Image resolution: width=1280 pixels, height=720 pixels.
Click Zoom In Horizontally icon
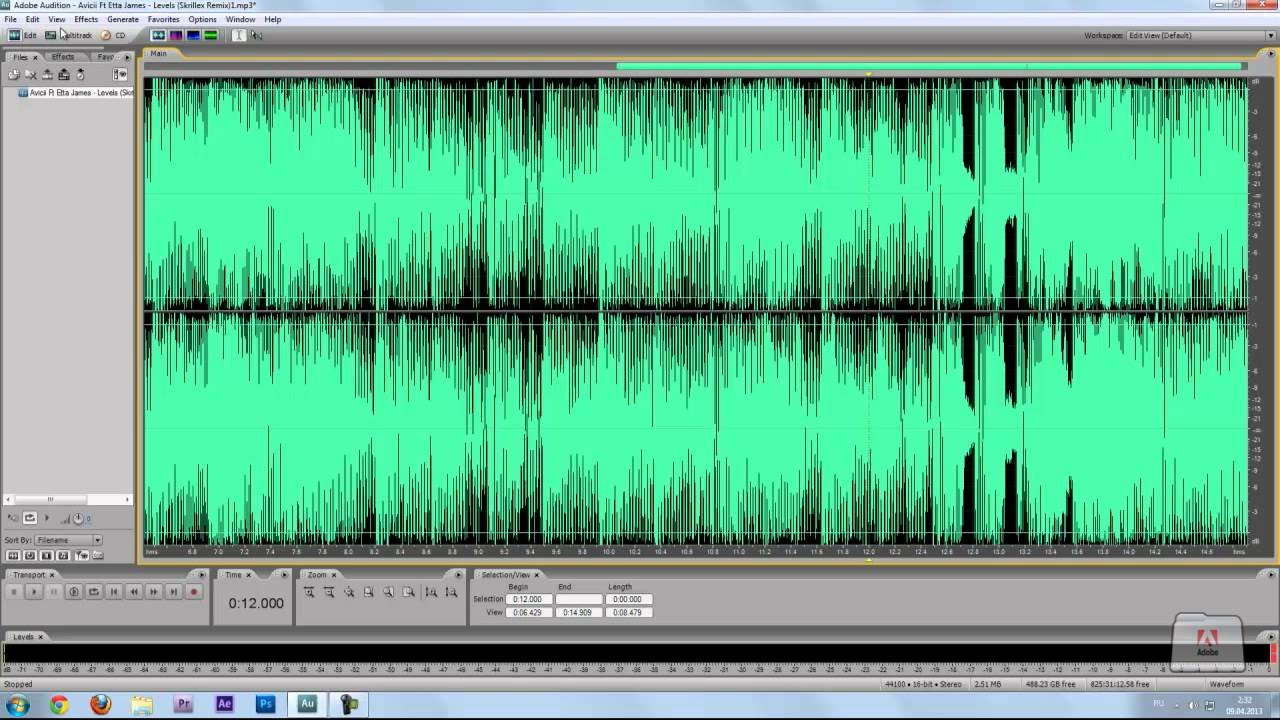(309, 592)
